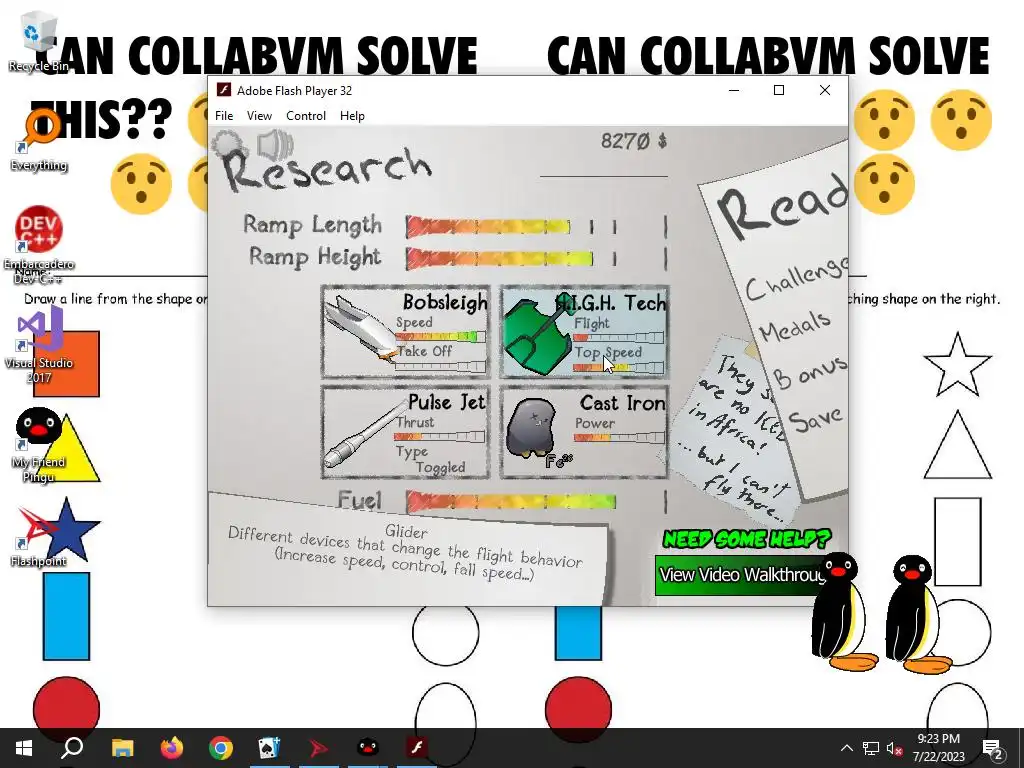
Task: Open Everything search desktop shortcut
Action: pos(39,140)
